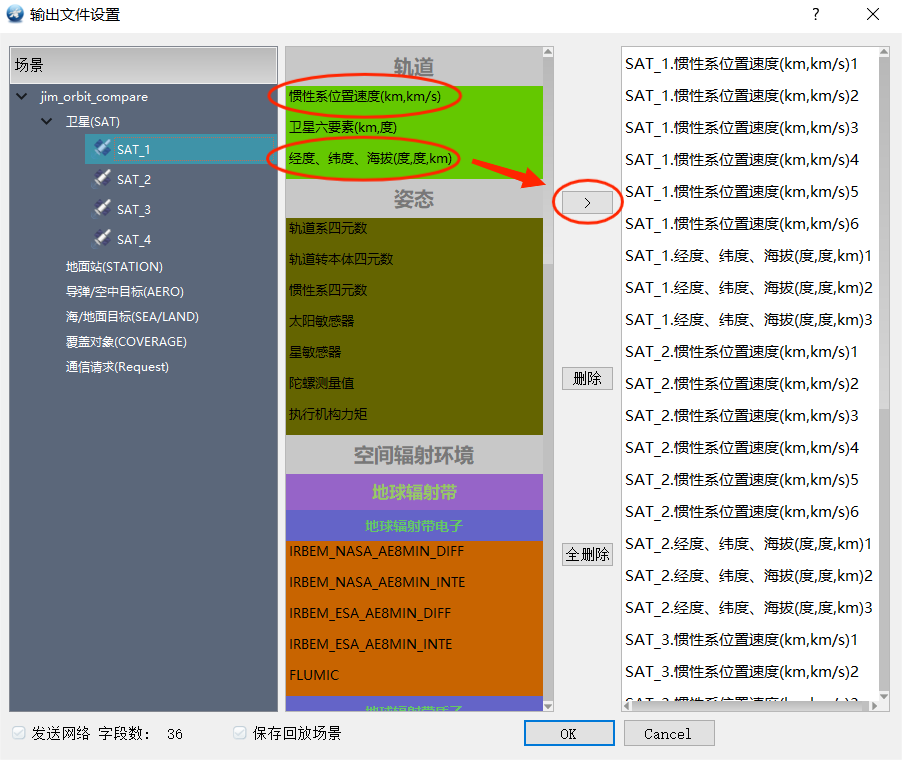The image size is (902, 760).
Task: Click the SAT_4 satellite icon
Action: click(x=102, y=239)
